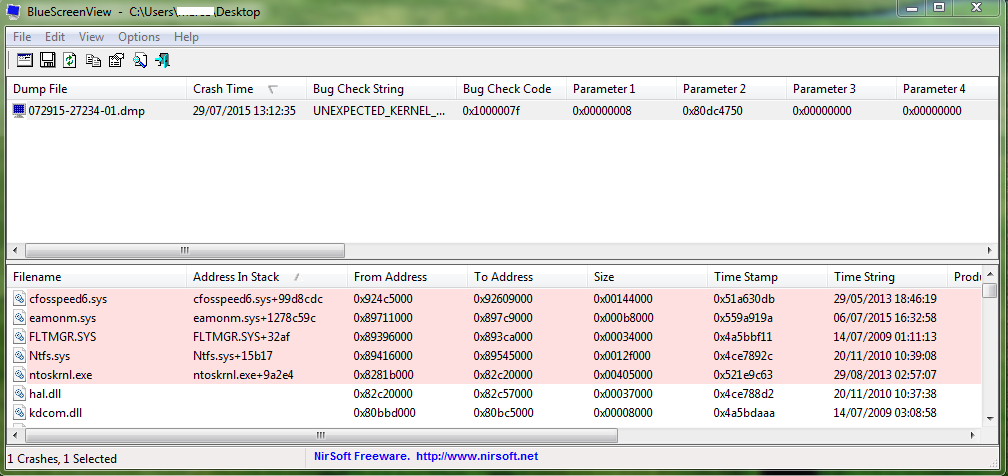Click the ntoskrnl.exe+9a2e4 stack address cell

pyautogui.click(x=243, y=374)
